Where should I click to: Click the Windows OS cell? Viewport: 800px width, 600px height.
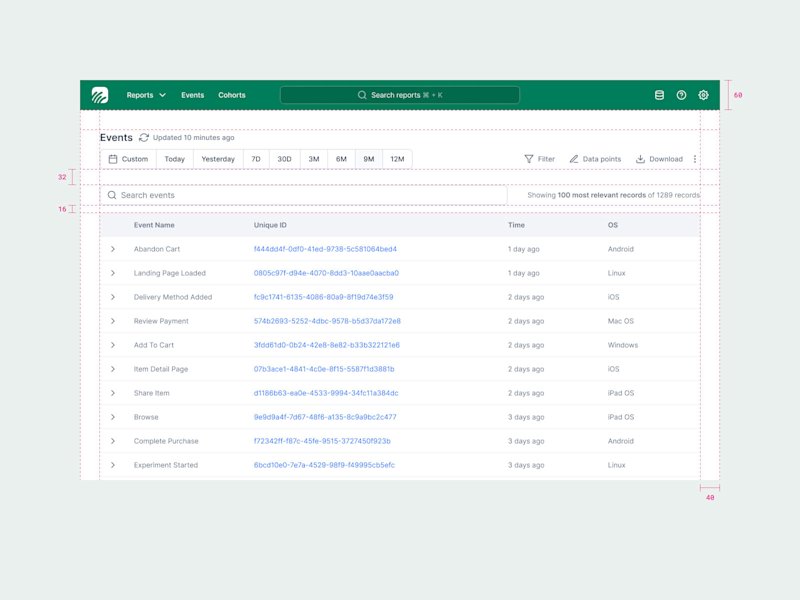coord(622,345)
